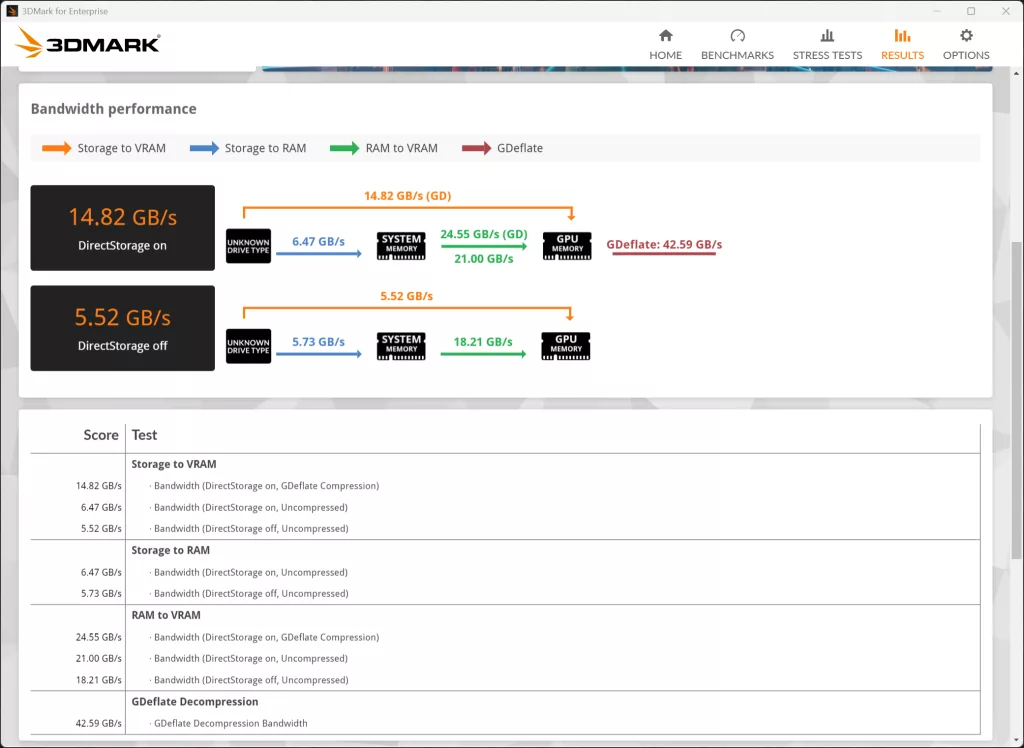Click RAM to VRAM DirectStorage off Uncompressed row
Screen dimensions: 1024x748
tap(505, 680)
